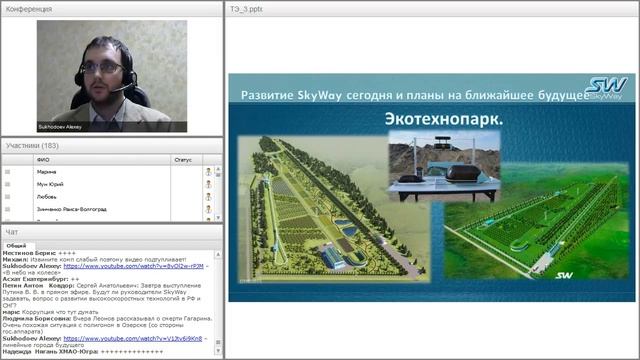Viewport: 640px width, 360px height.
Task: Click the small square marker beside Мун Юрий
Action: (7, 184)
